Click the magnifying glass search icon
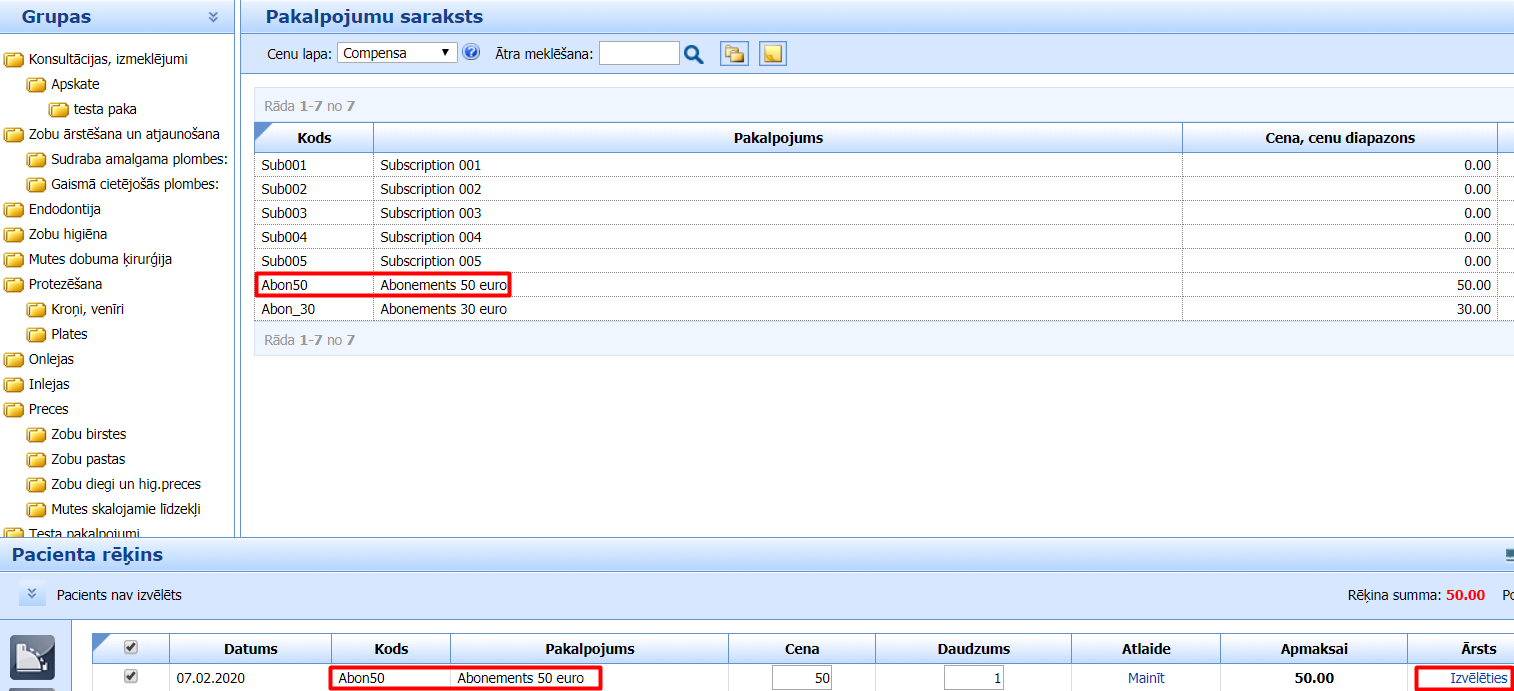1514x691 pixels. [x=694, y=54]
